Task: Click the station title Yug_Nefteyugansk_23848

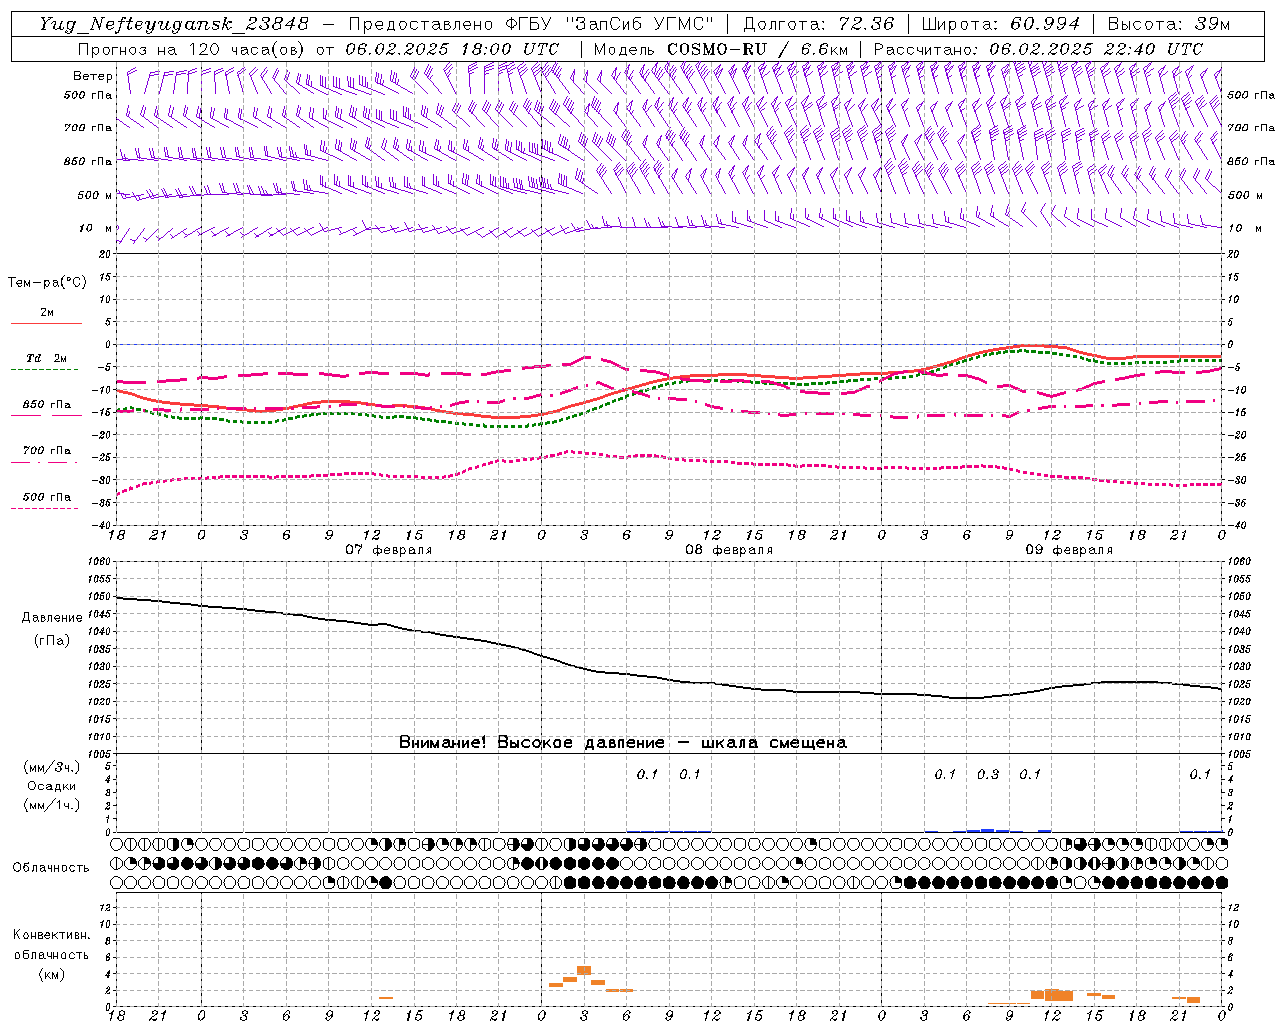Action: point(174,24)
